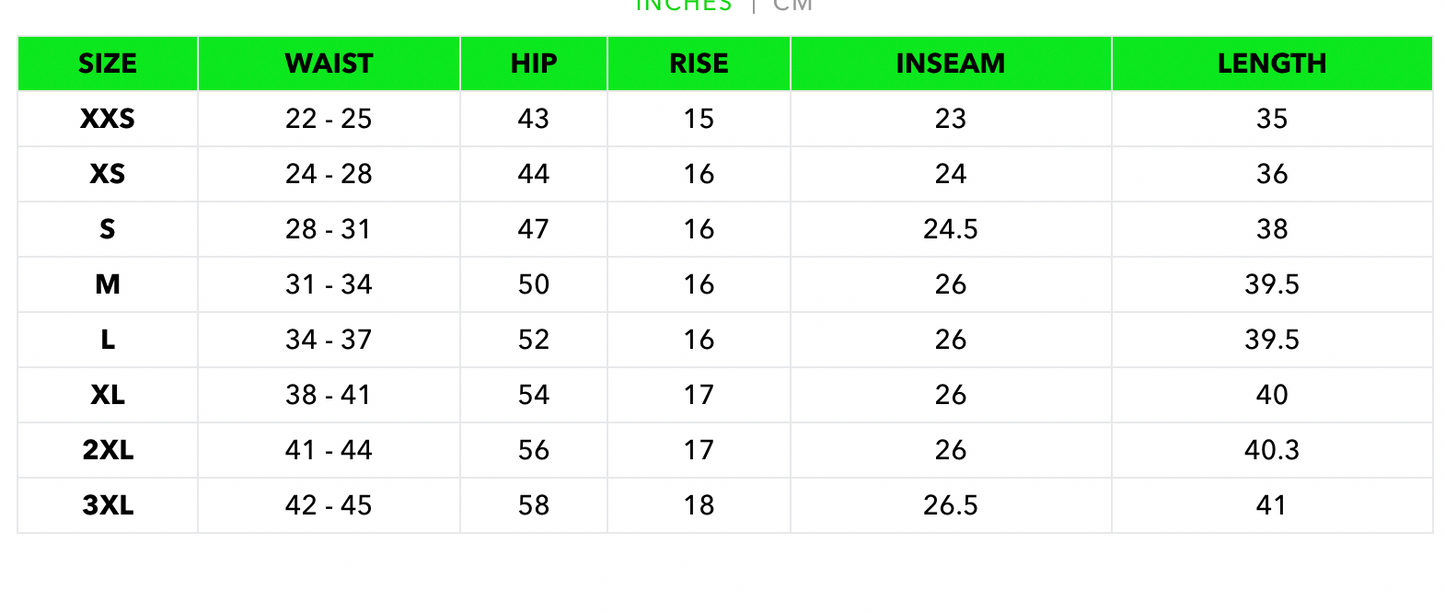
Task: Click the RISE column header
Action: (698, 64)
